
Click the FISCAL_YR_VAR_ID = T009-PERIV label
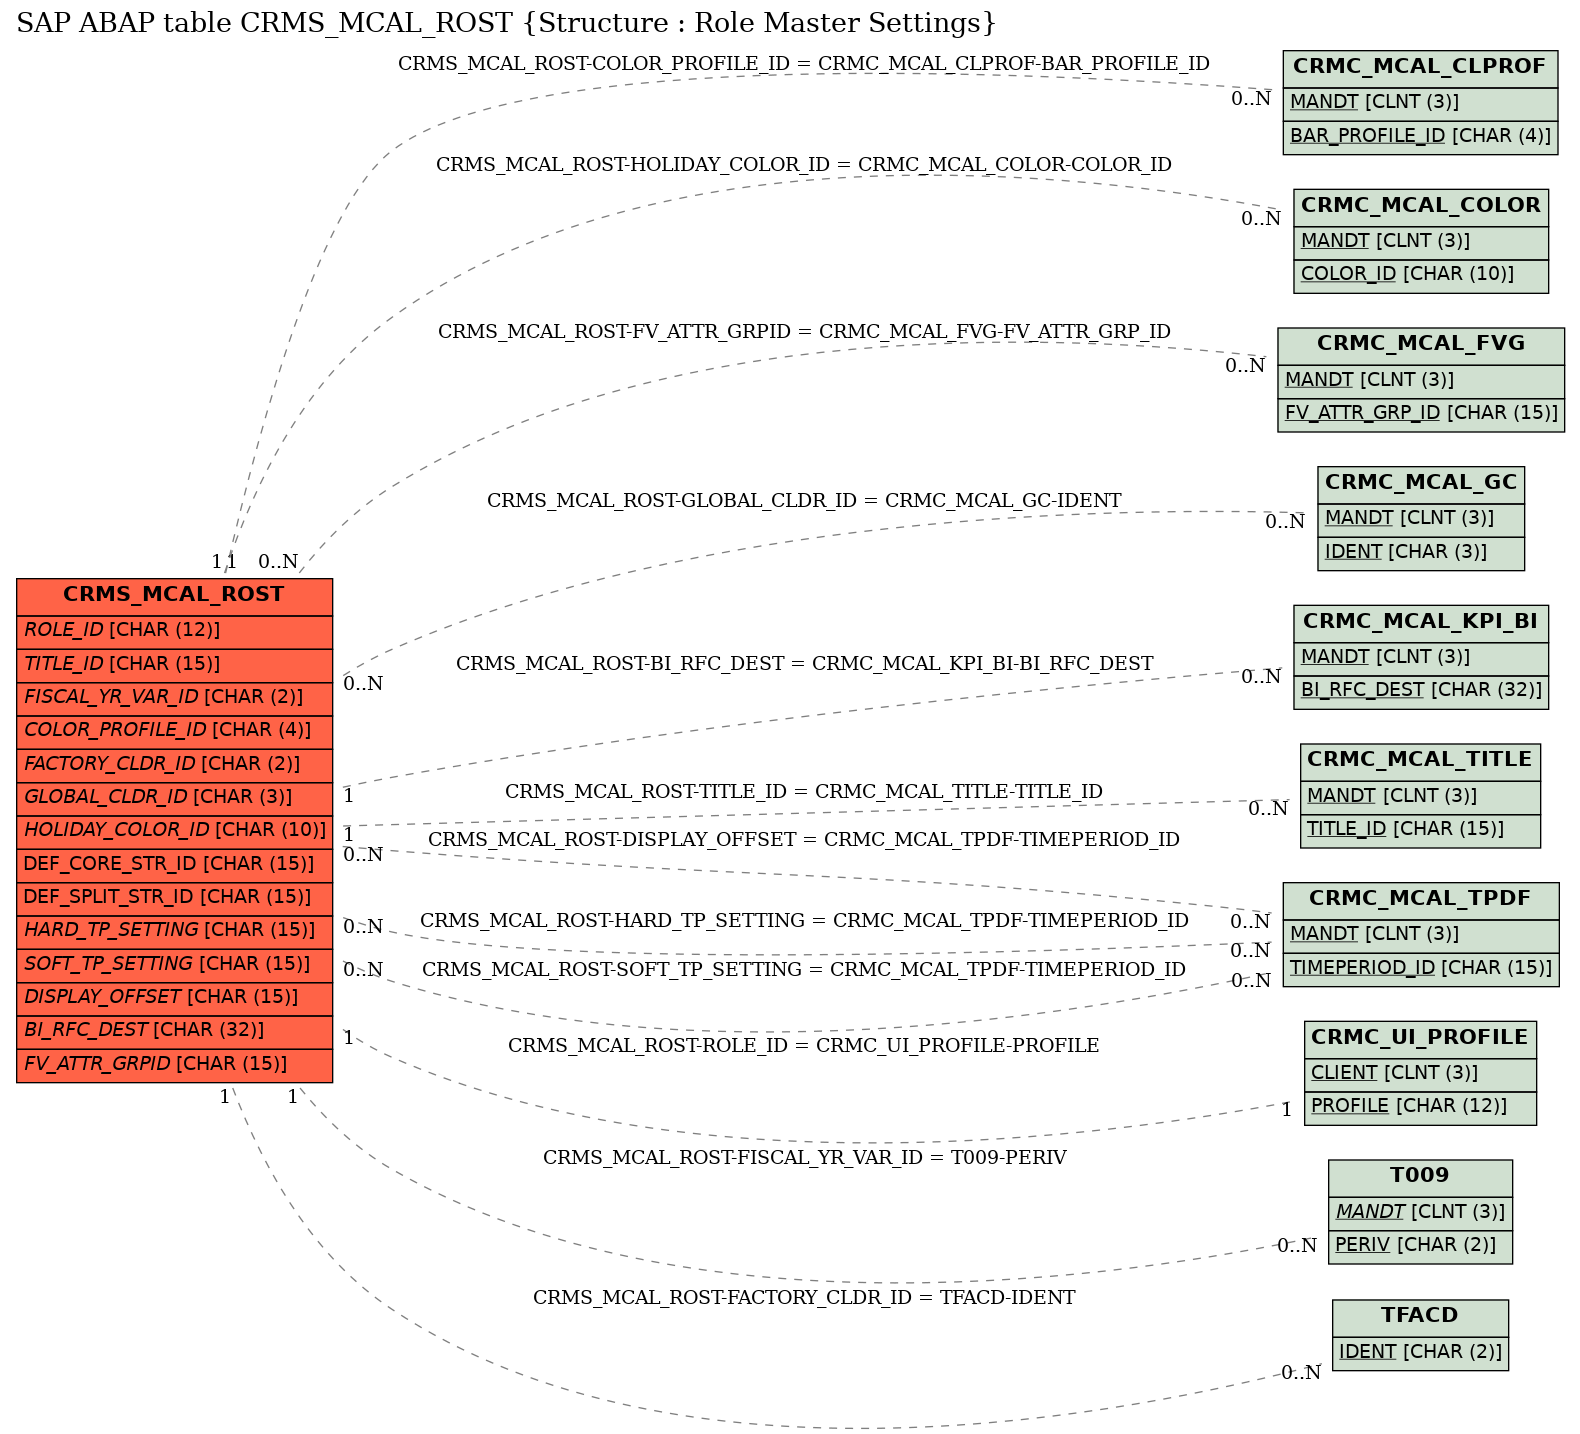coord(804,1158)
